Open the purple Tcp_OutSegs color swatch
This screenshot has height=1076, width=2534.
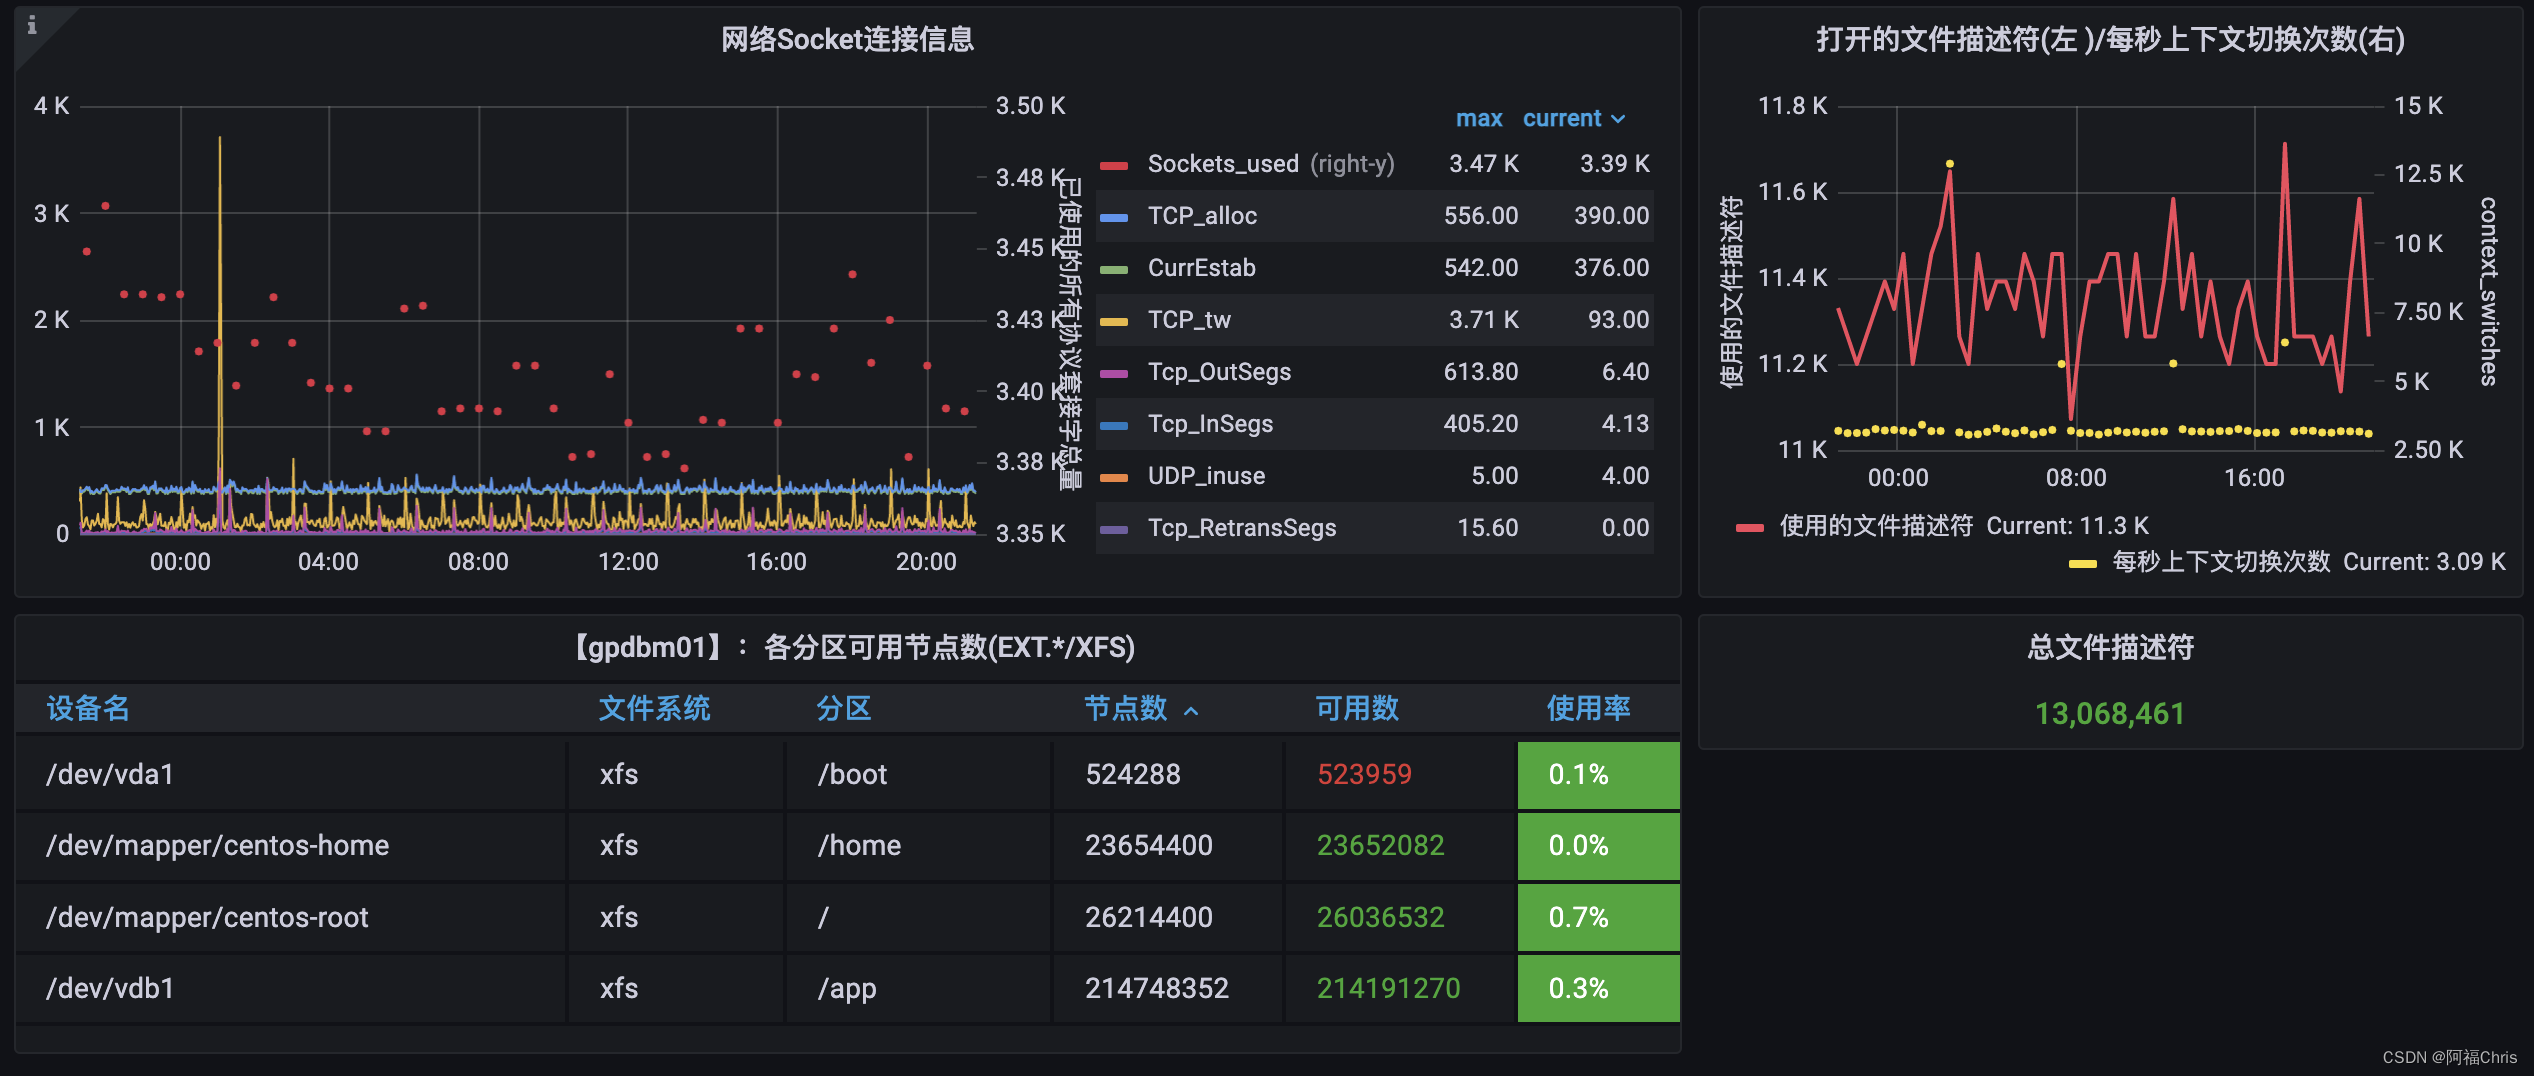[1114, 373]
